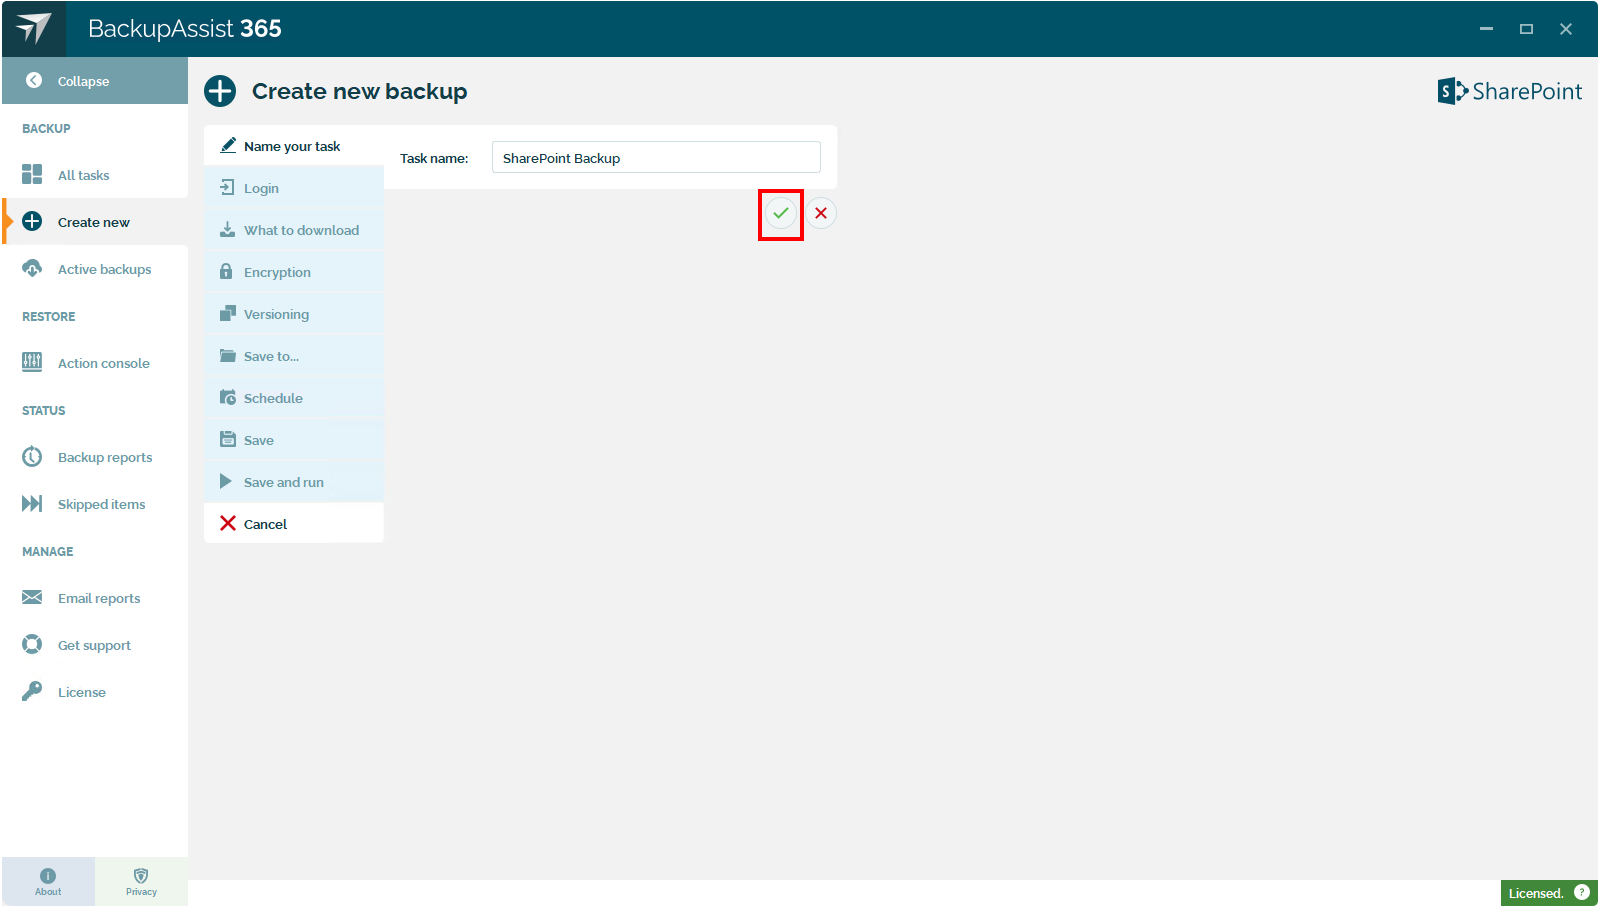Open the Versioning step
The height and width of the screenshot is (907, 1598).
(x=294, y=314)
